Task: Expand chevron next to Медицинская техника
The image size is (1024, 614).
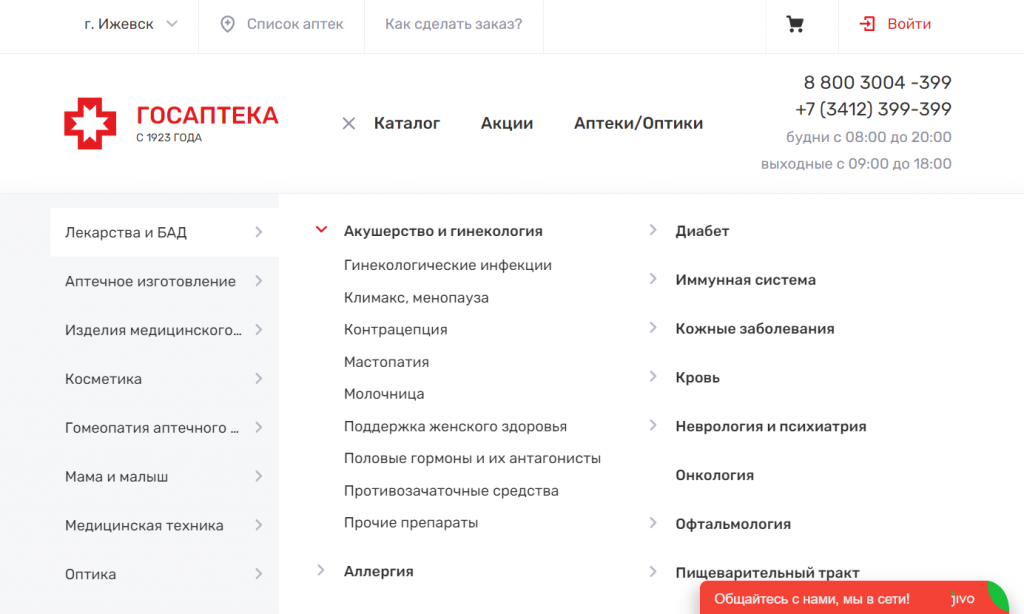Action: (x=259, y=525)
